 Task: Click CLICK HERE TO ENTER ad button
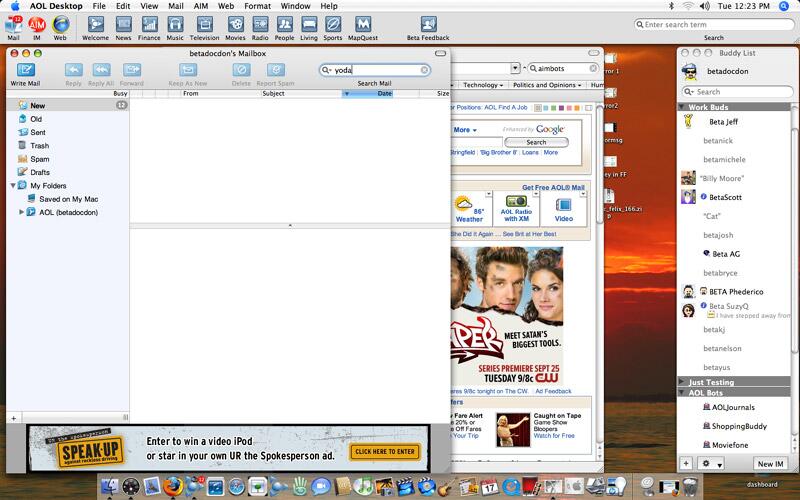click(x=385, y=452)
